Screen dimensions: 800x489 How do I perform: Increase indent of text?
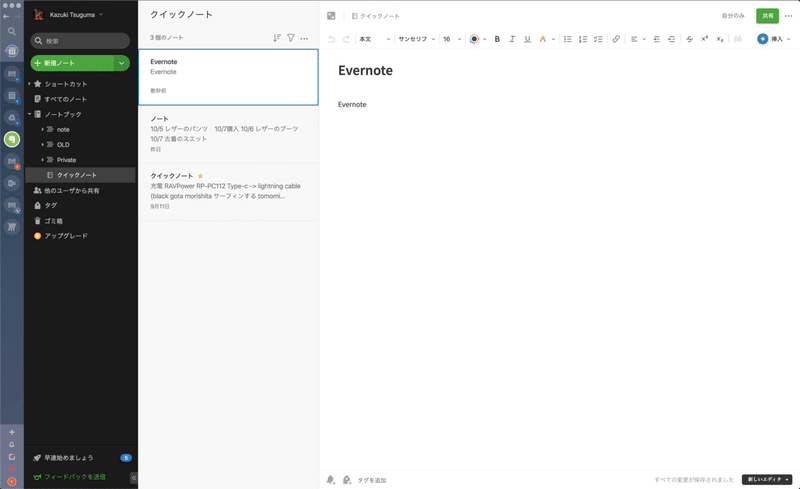coord(656,39)
